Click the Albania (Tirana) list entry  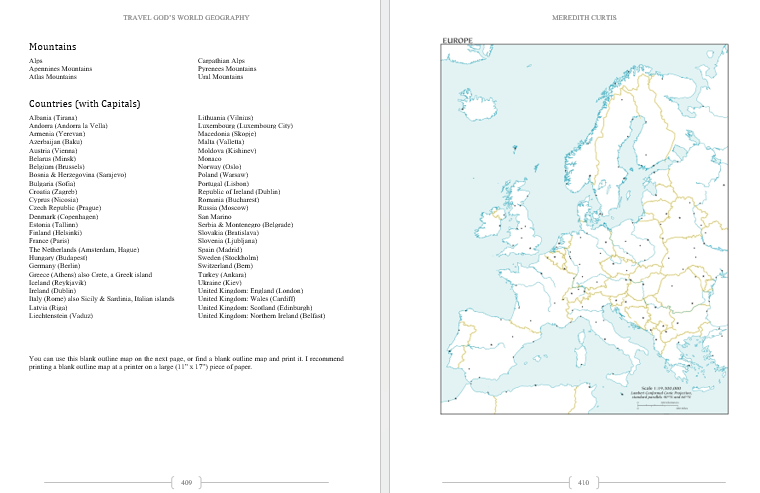(x=53, y=117)
